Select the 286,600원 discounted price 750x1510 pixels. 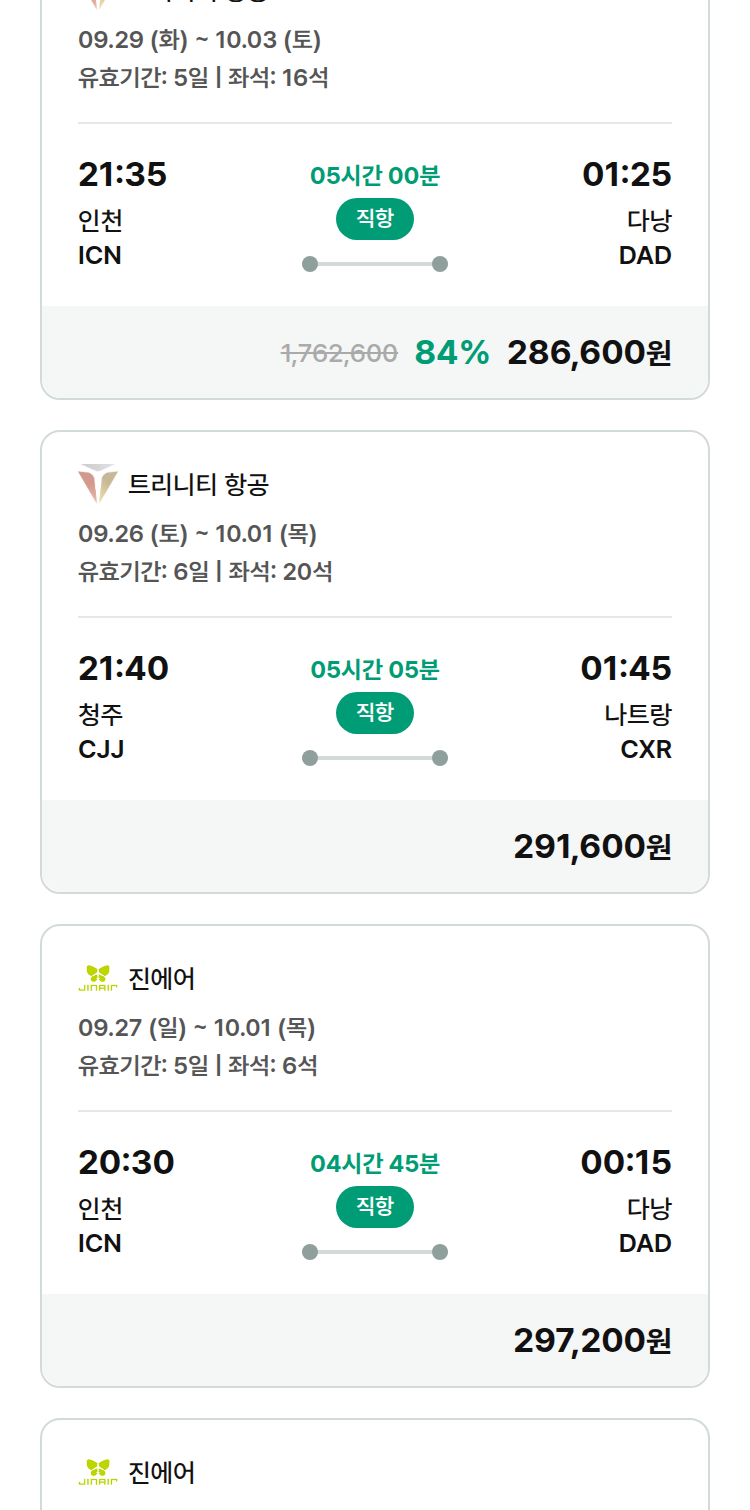[x=590, y=353]
